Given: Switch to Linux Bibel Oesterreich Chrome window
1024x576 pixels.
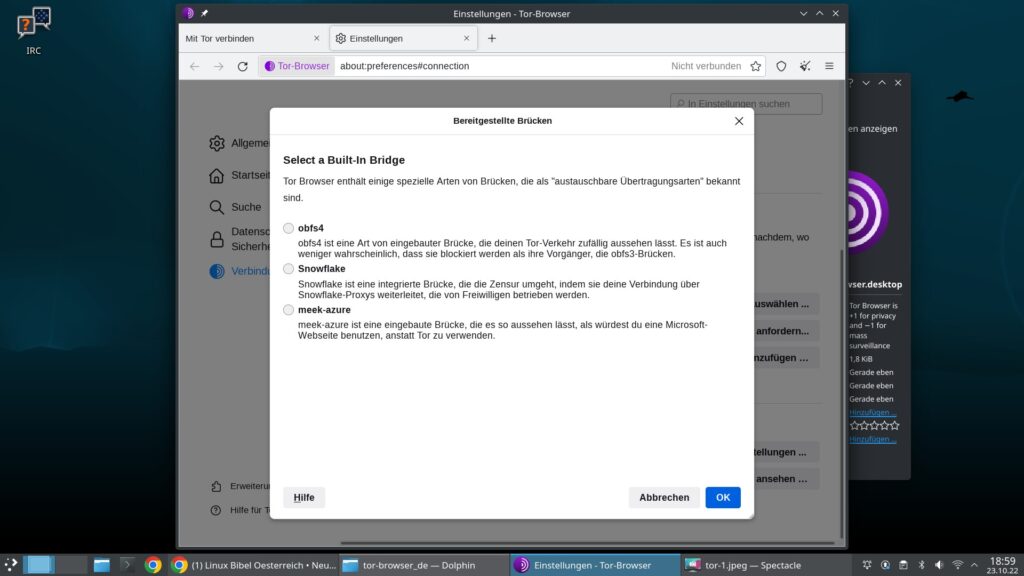Looking at the screenshot, I should pos(253,565).
